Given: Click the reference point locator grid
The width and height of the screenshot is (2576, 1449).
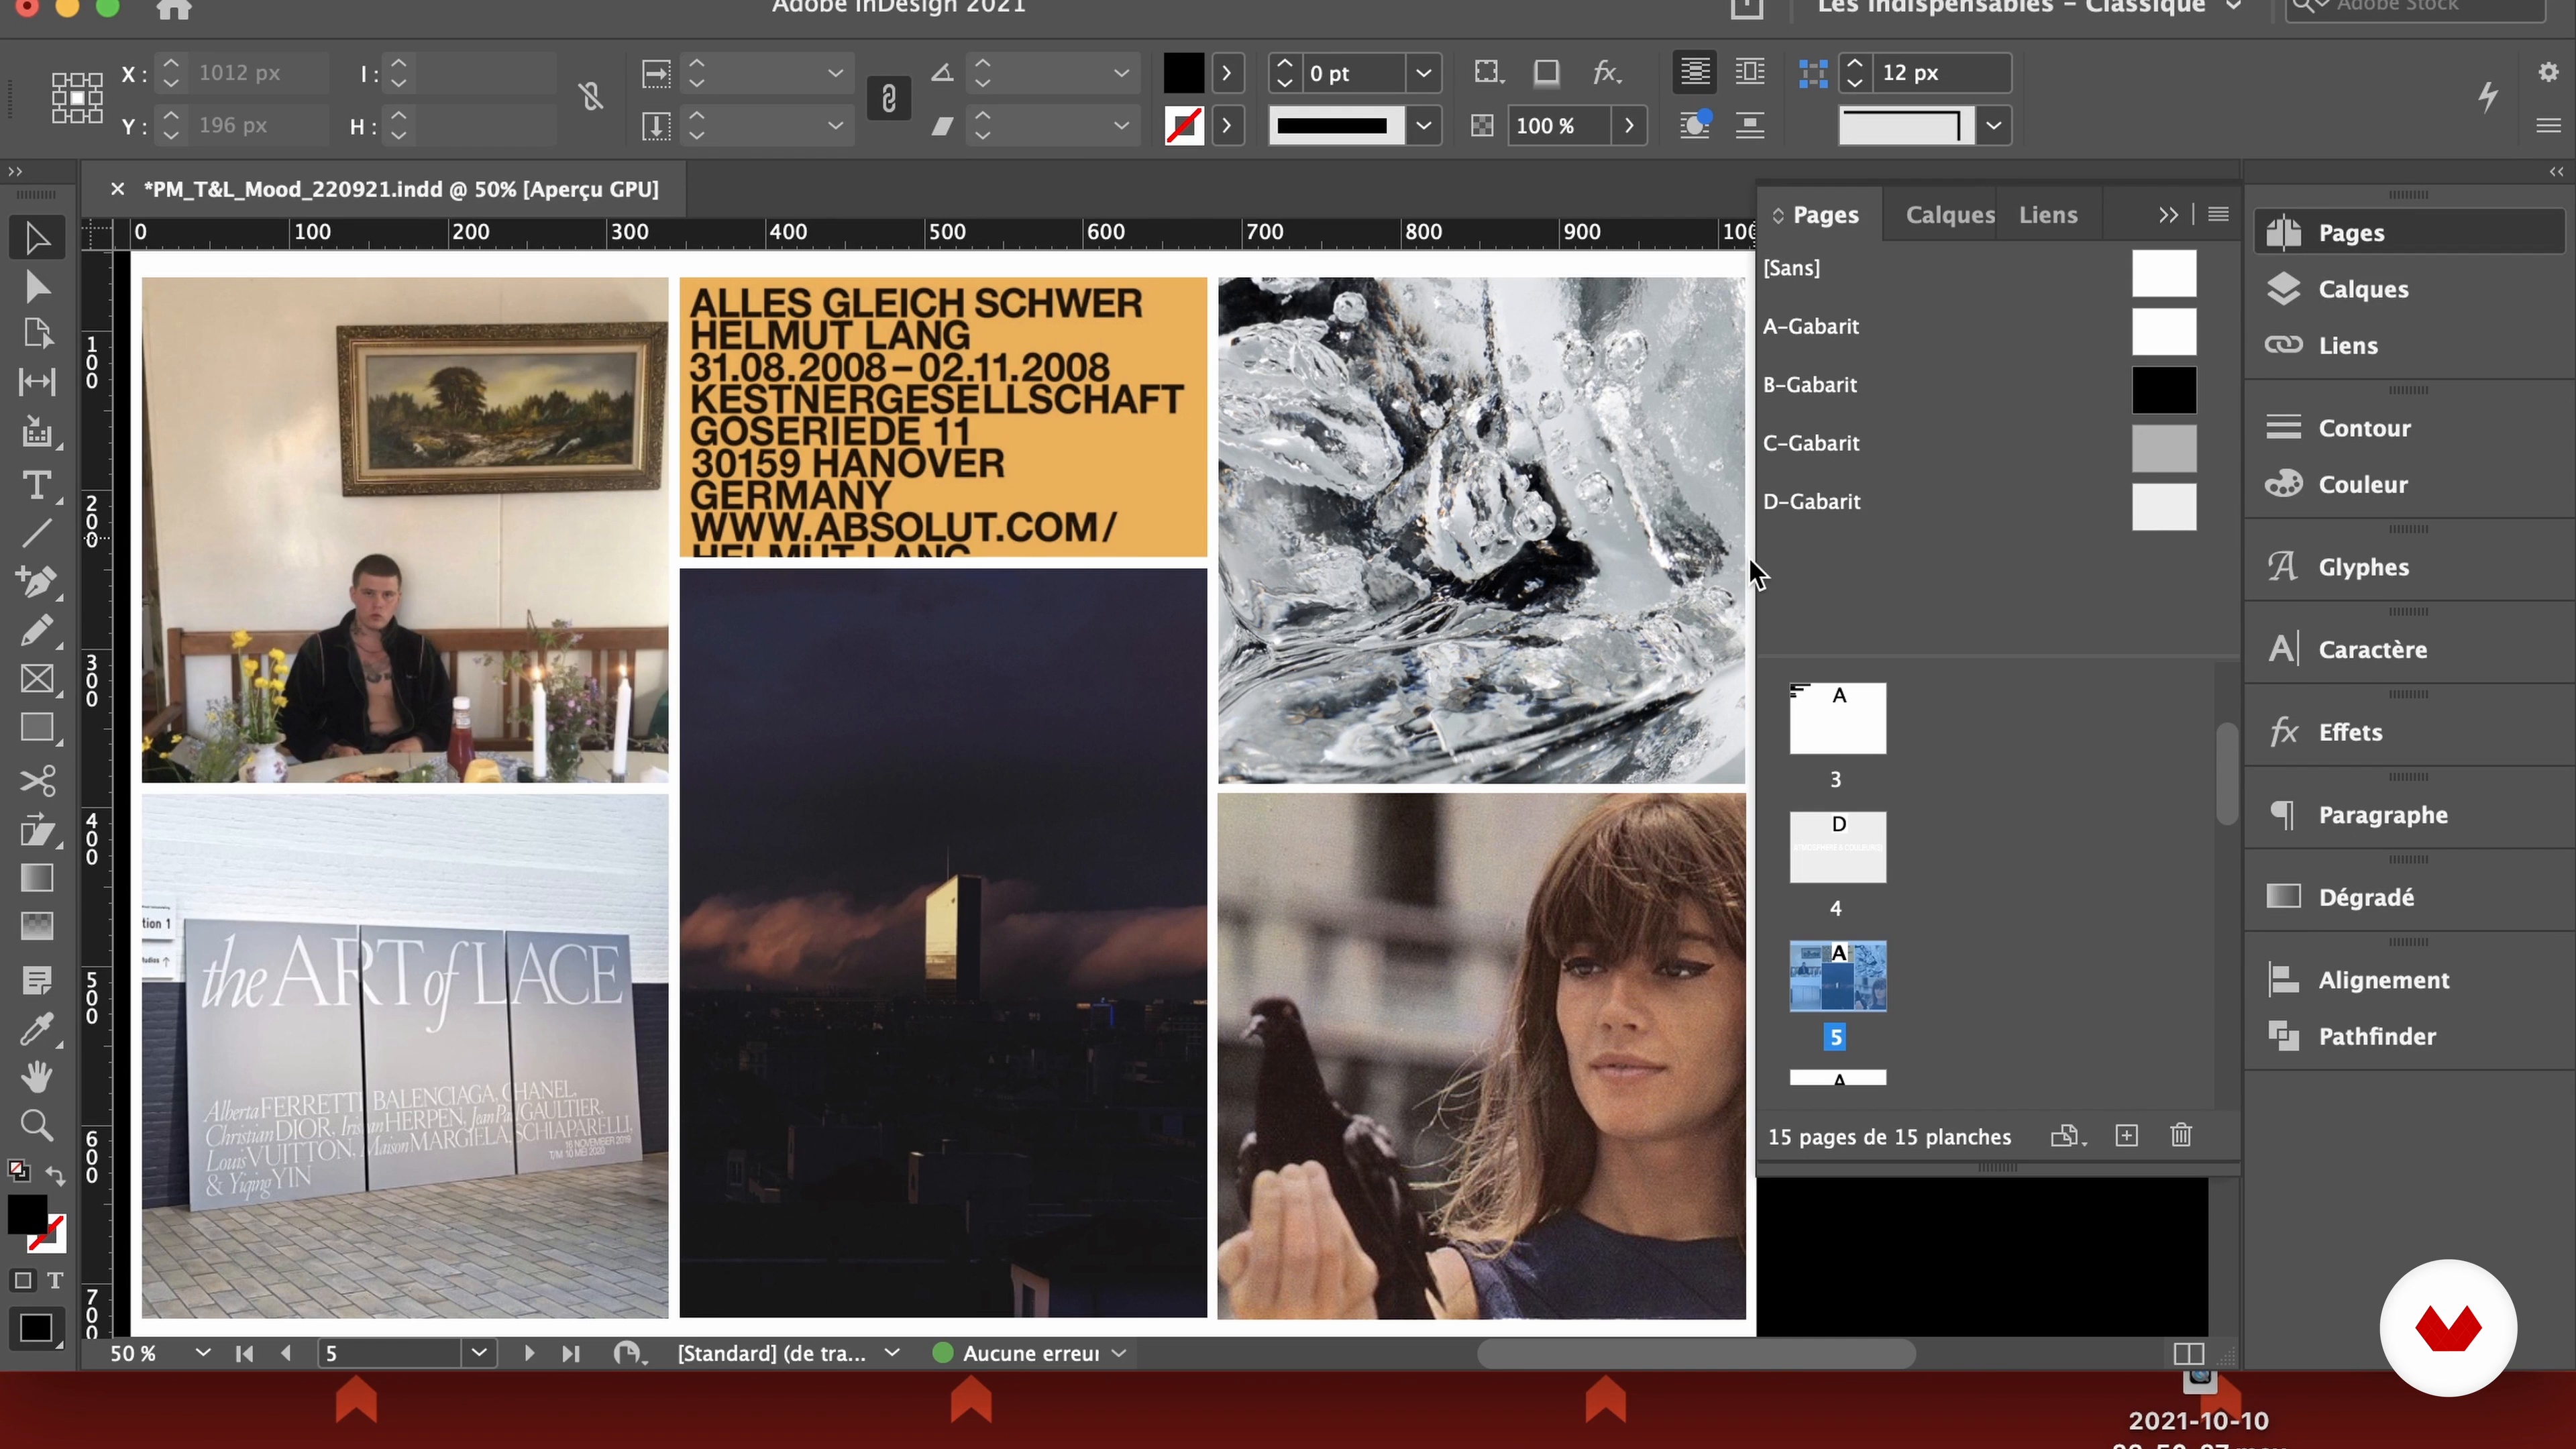Looking at the screenshot, I should coord(77,98).
